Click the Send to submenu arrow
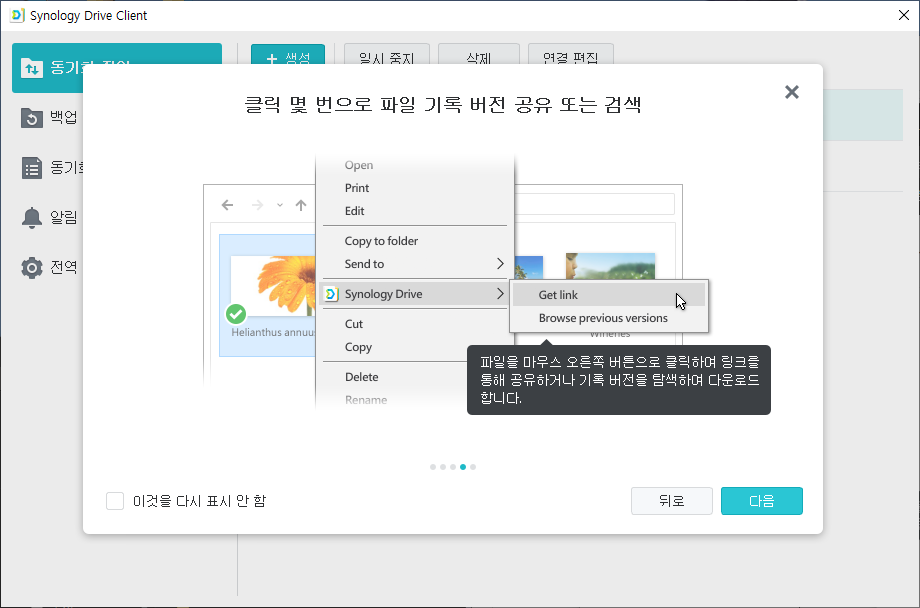This screenshot has height=608, width=920. pyautogui.click(x=500, y=264)
